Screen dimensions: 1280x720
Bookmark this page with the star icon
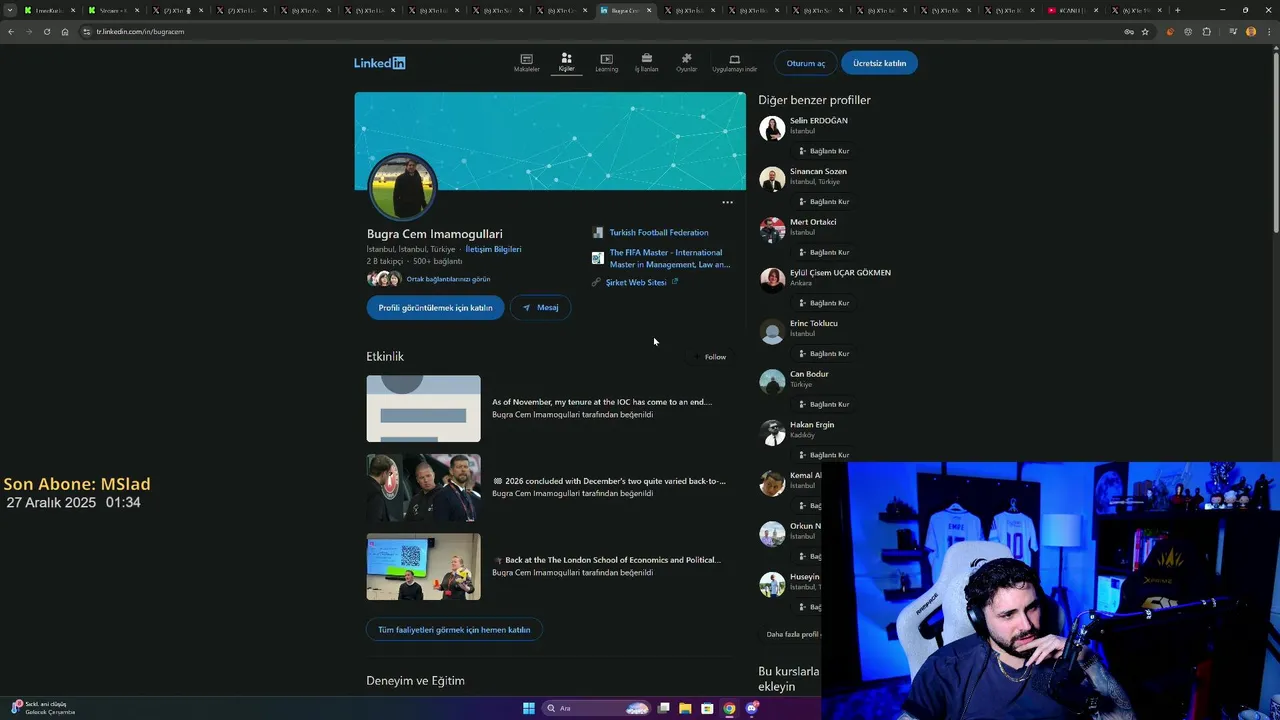(1145, 31)
